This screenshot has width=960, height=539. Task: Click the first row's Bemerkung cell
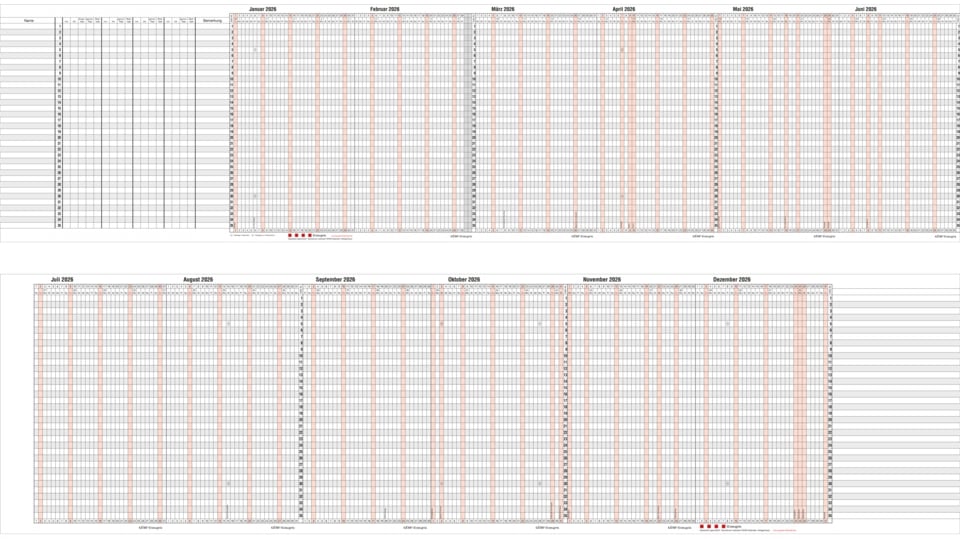212,28
